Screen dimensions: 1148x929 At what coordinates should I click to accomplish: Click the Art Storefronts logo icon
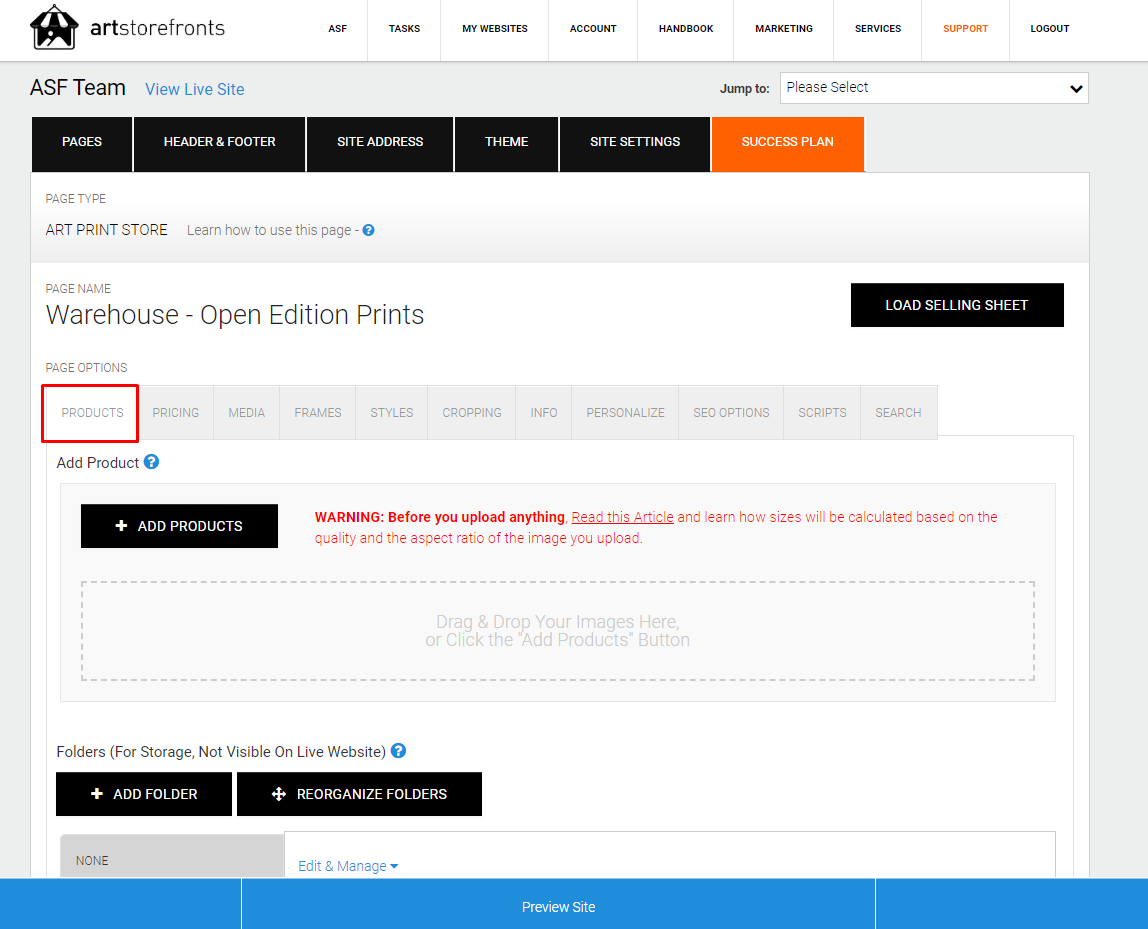pos(54,28)
